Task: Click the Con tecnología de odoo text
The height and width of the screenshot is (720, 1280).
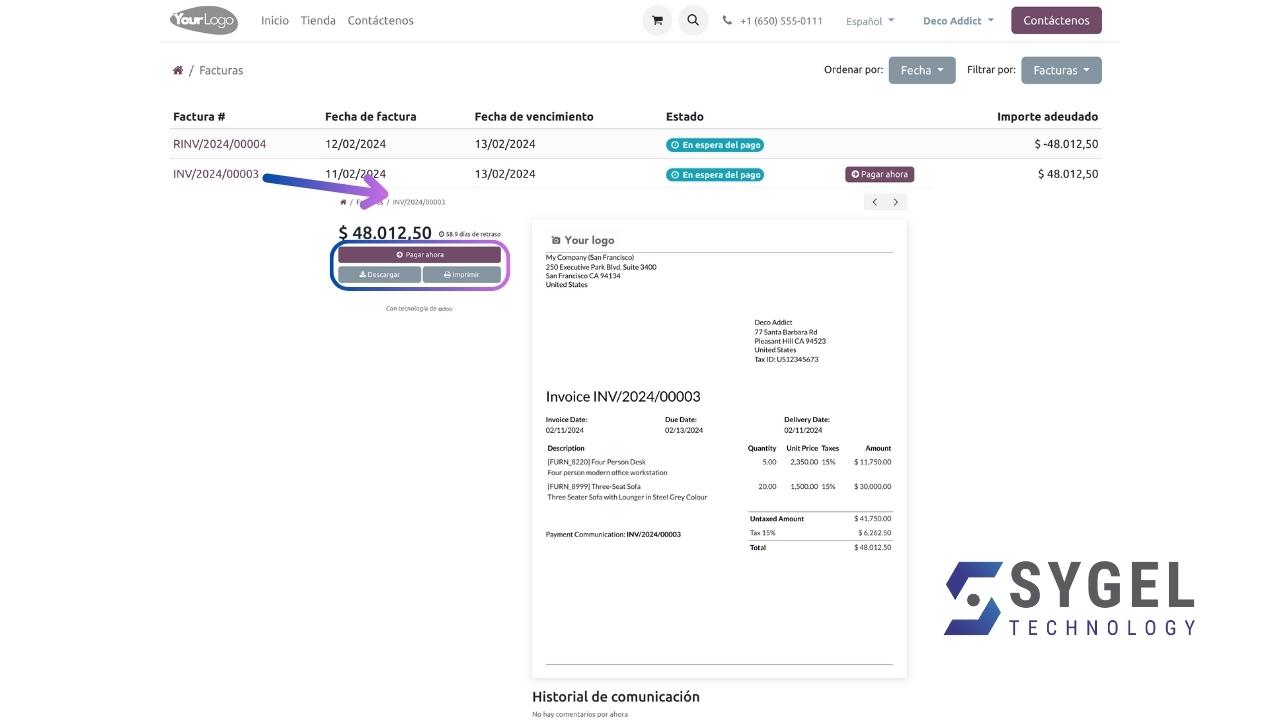Action: tap(419, 308)
